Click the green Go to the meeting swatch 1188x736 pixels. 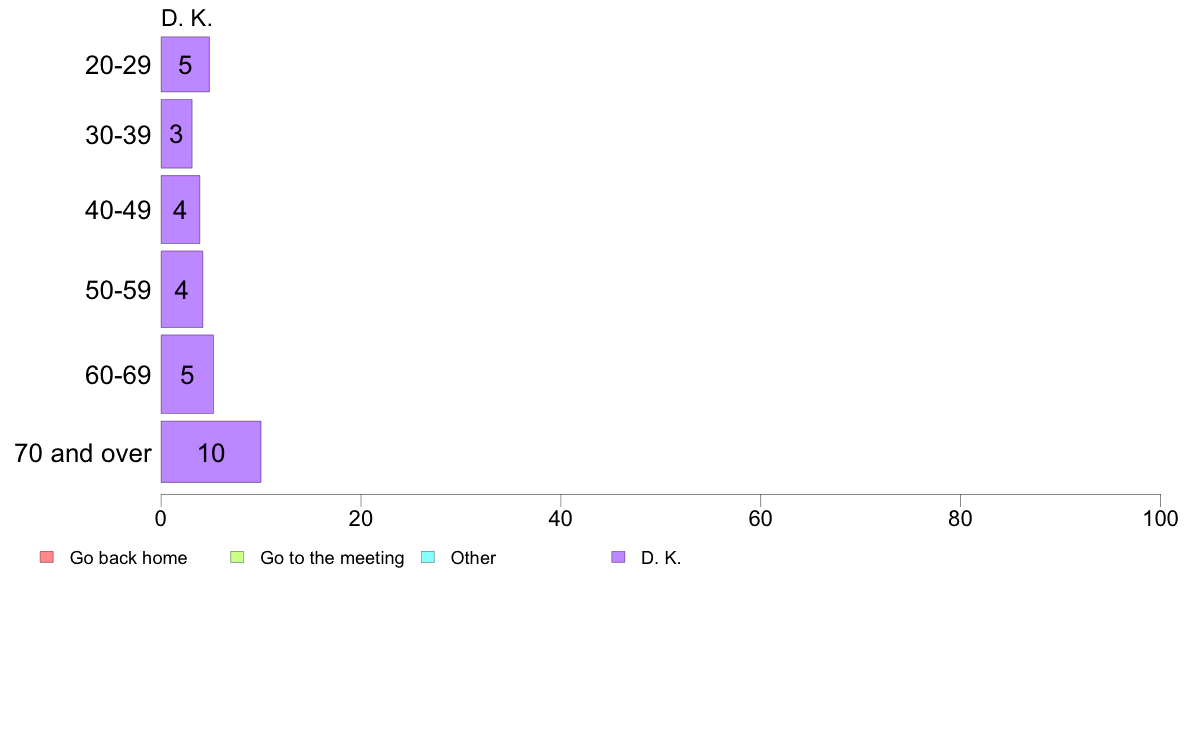tap(237, 557)
